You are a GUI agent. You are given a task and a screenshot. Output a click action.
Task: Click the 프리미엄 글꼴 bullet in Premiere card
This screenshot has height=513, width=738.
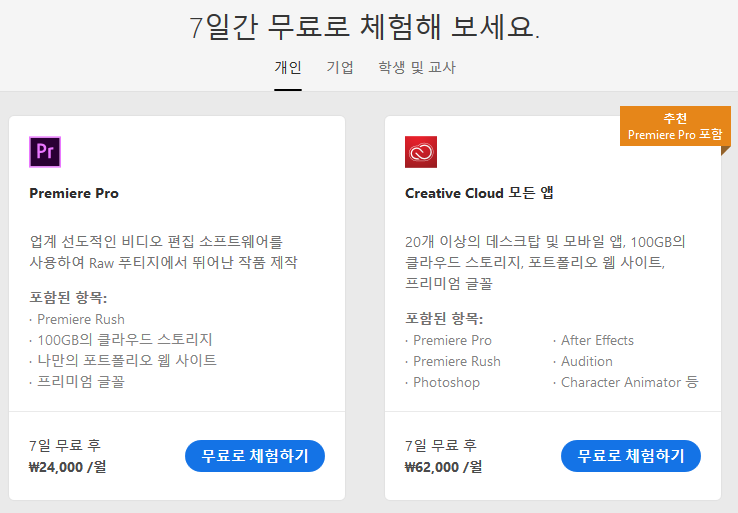click(x=80, y=381)
